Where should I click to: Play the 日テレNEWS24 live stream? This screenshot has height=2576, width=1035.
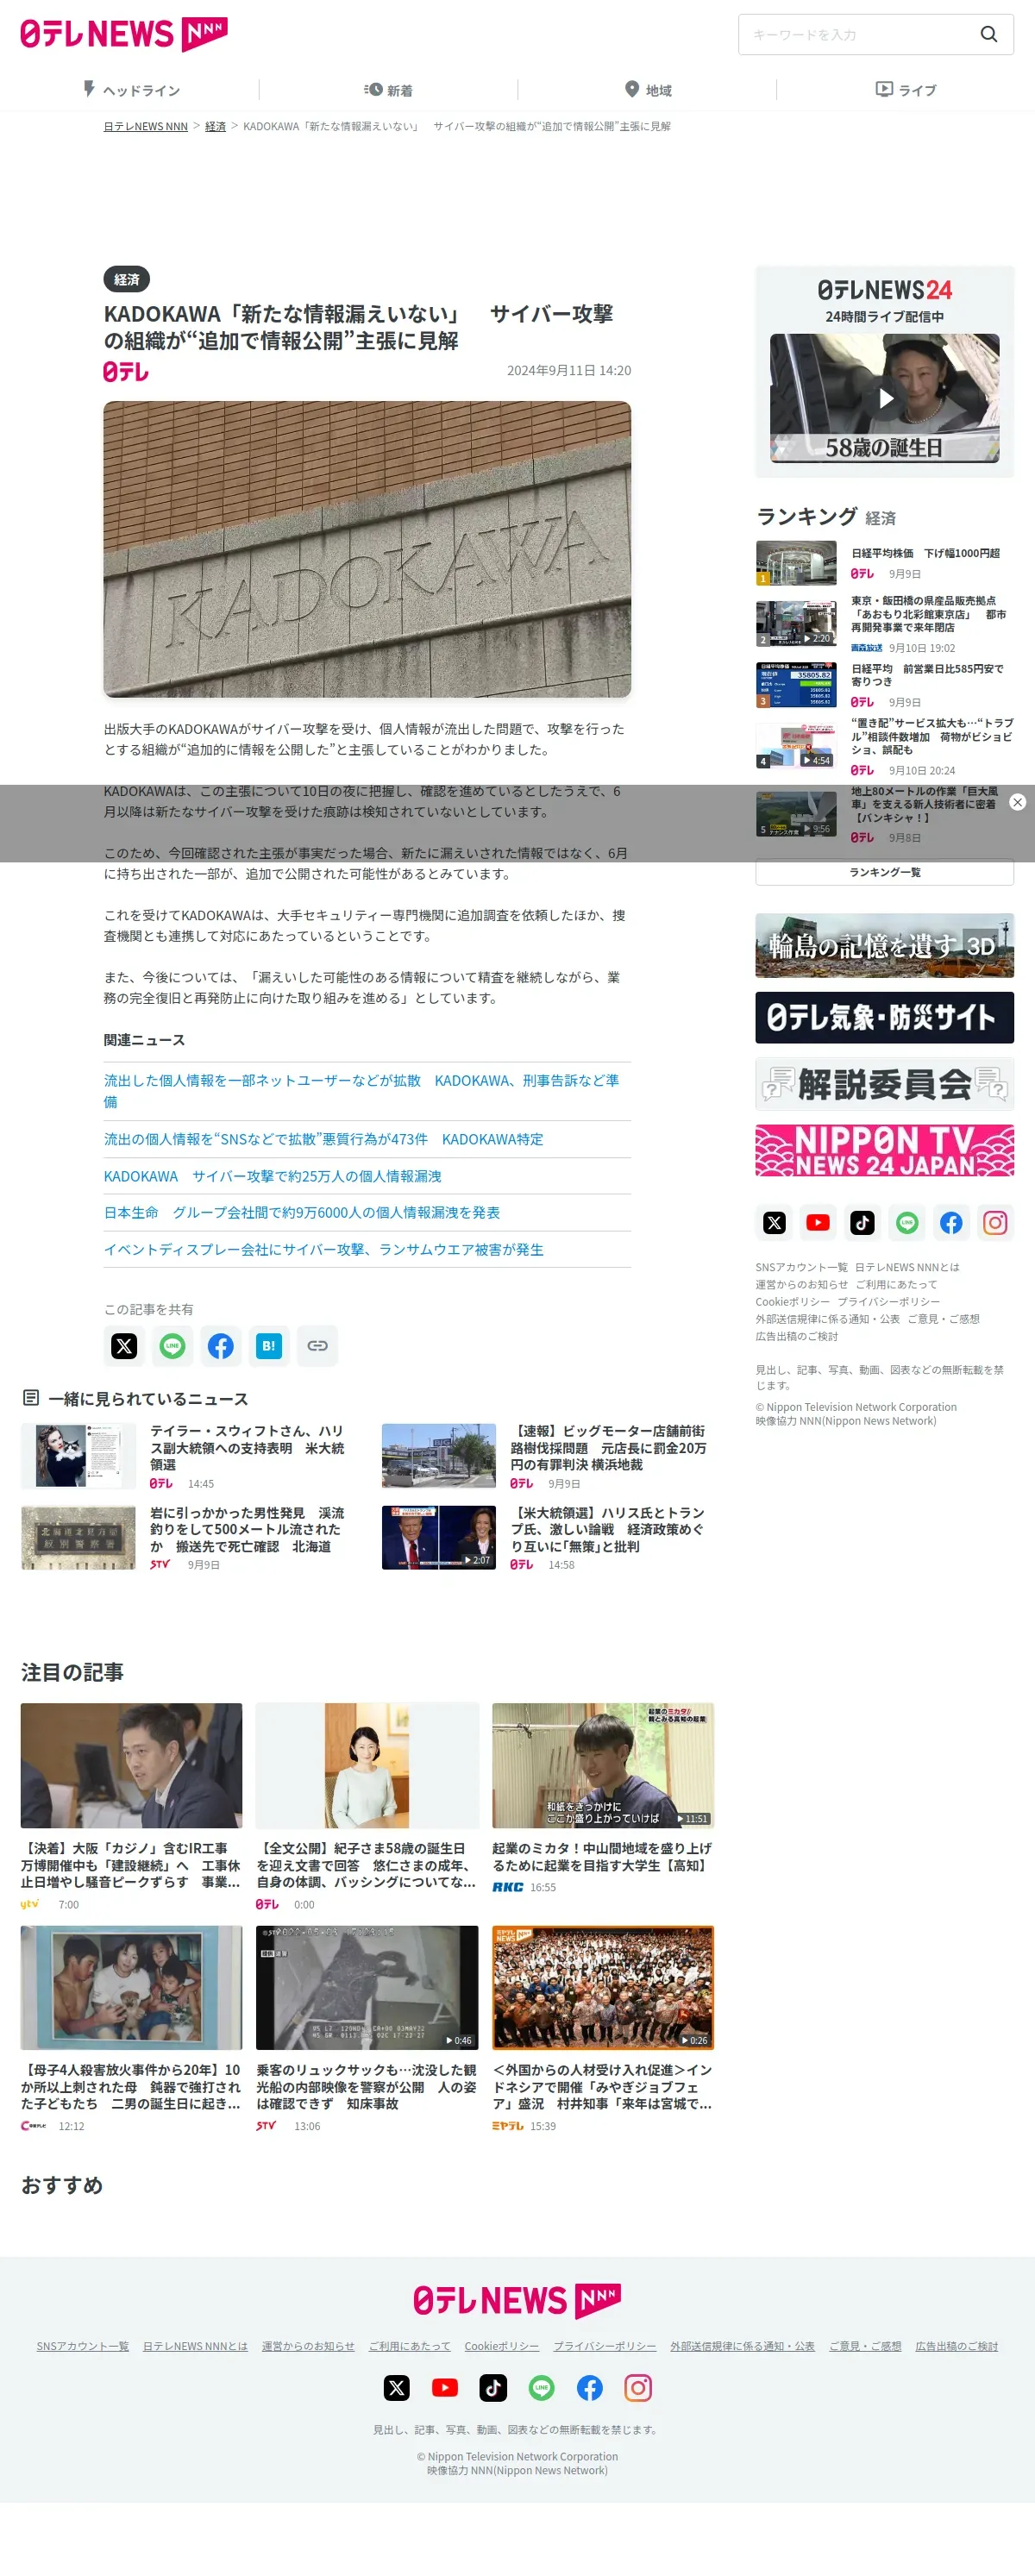pyautogui.click(x=884, y=398)
